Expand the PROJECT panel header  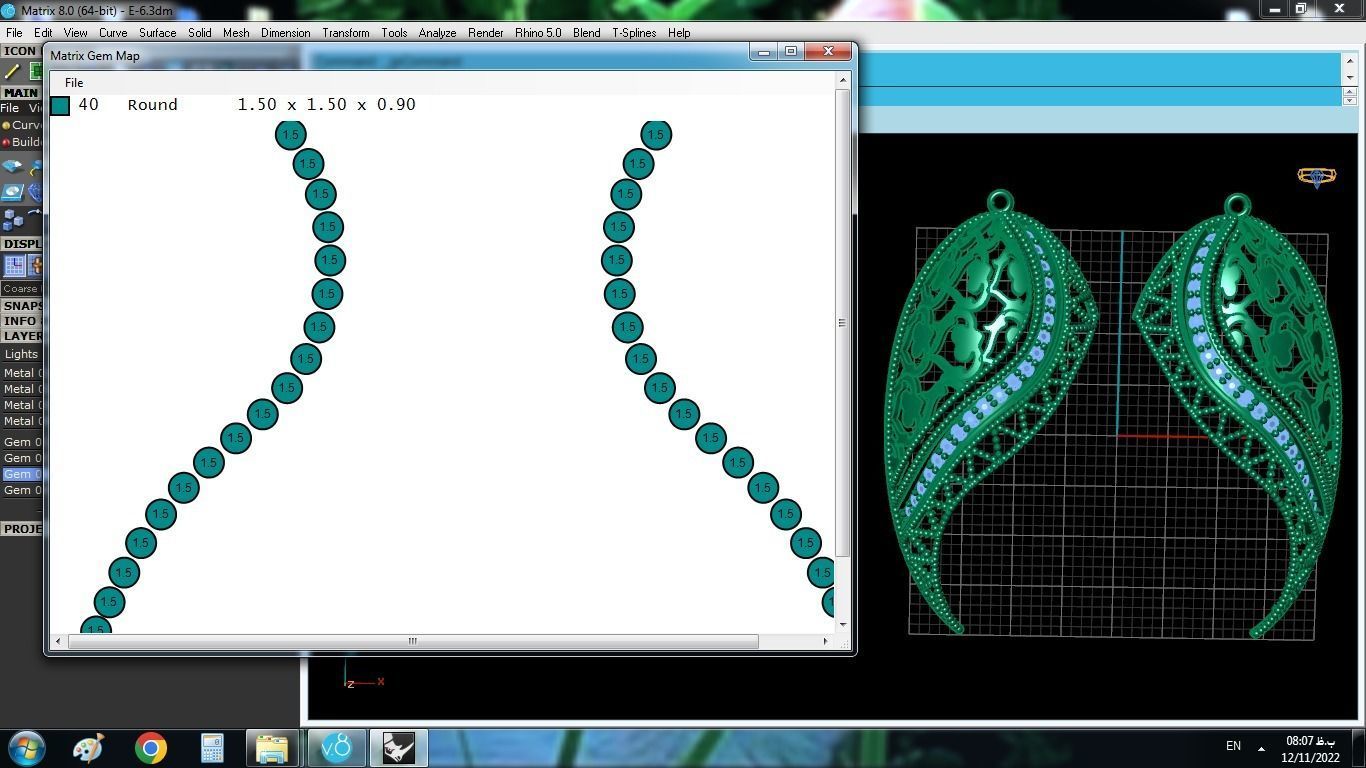tap(21, 529)
